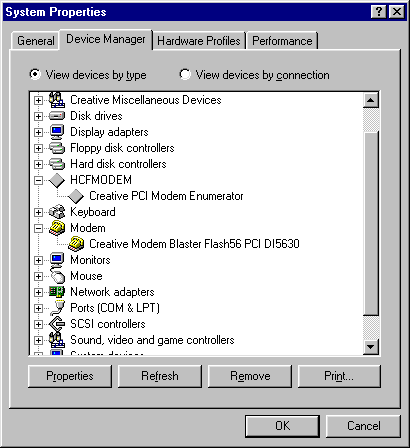Expand Creative Miscellaneous Devices node
The width and height of the screenshot is (410, 448).
38,100
